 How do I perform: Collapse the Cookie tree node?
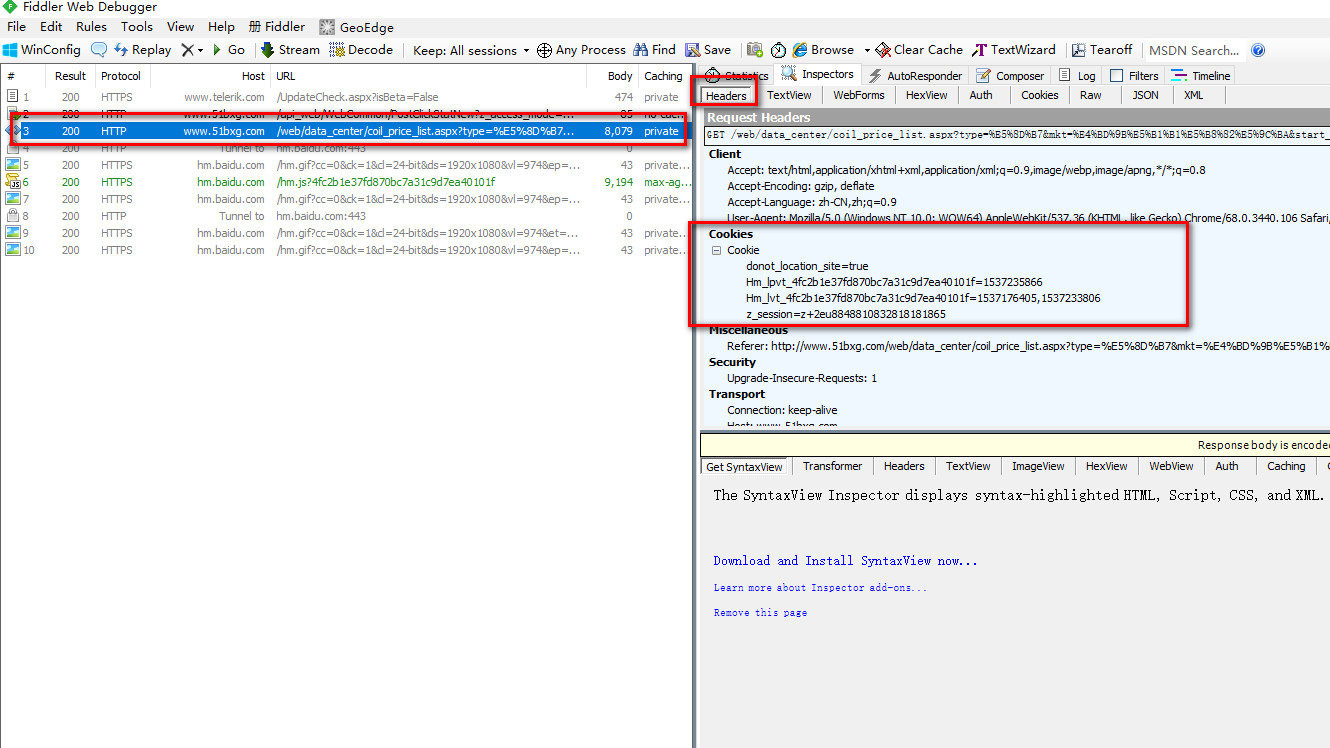pos(716,250)
